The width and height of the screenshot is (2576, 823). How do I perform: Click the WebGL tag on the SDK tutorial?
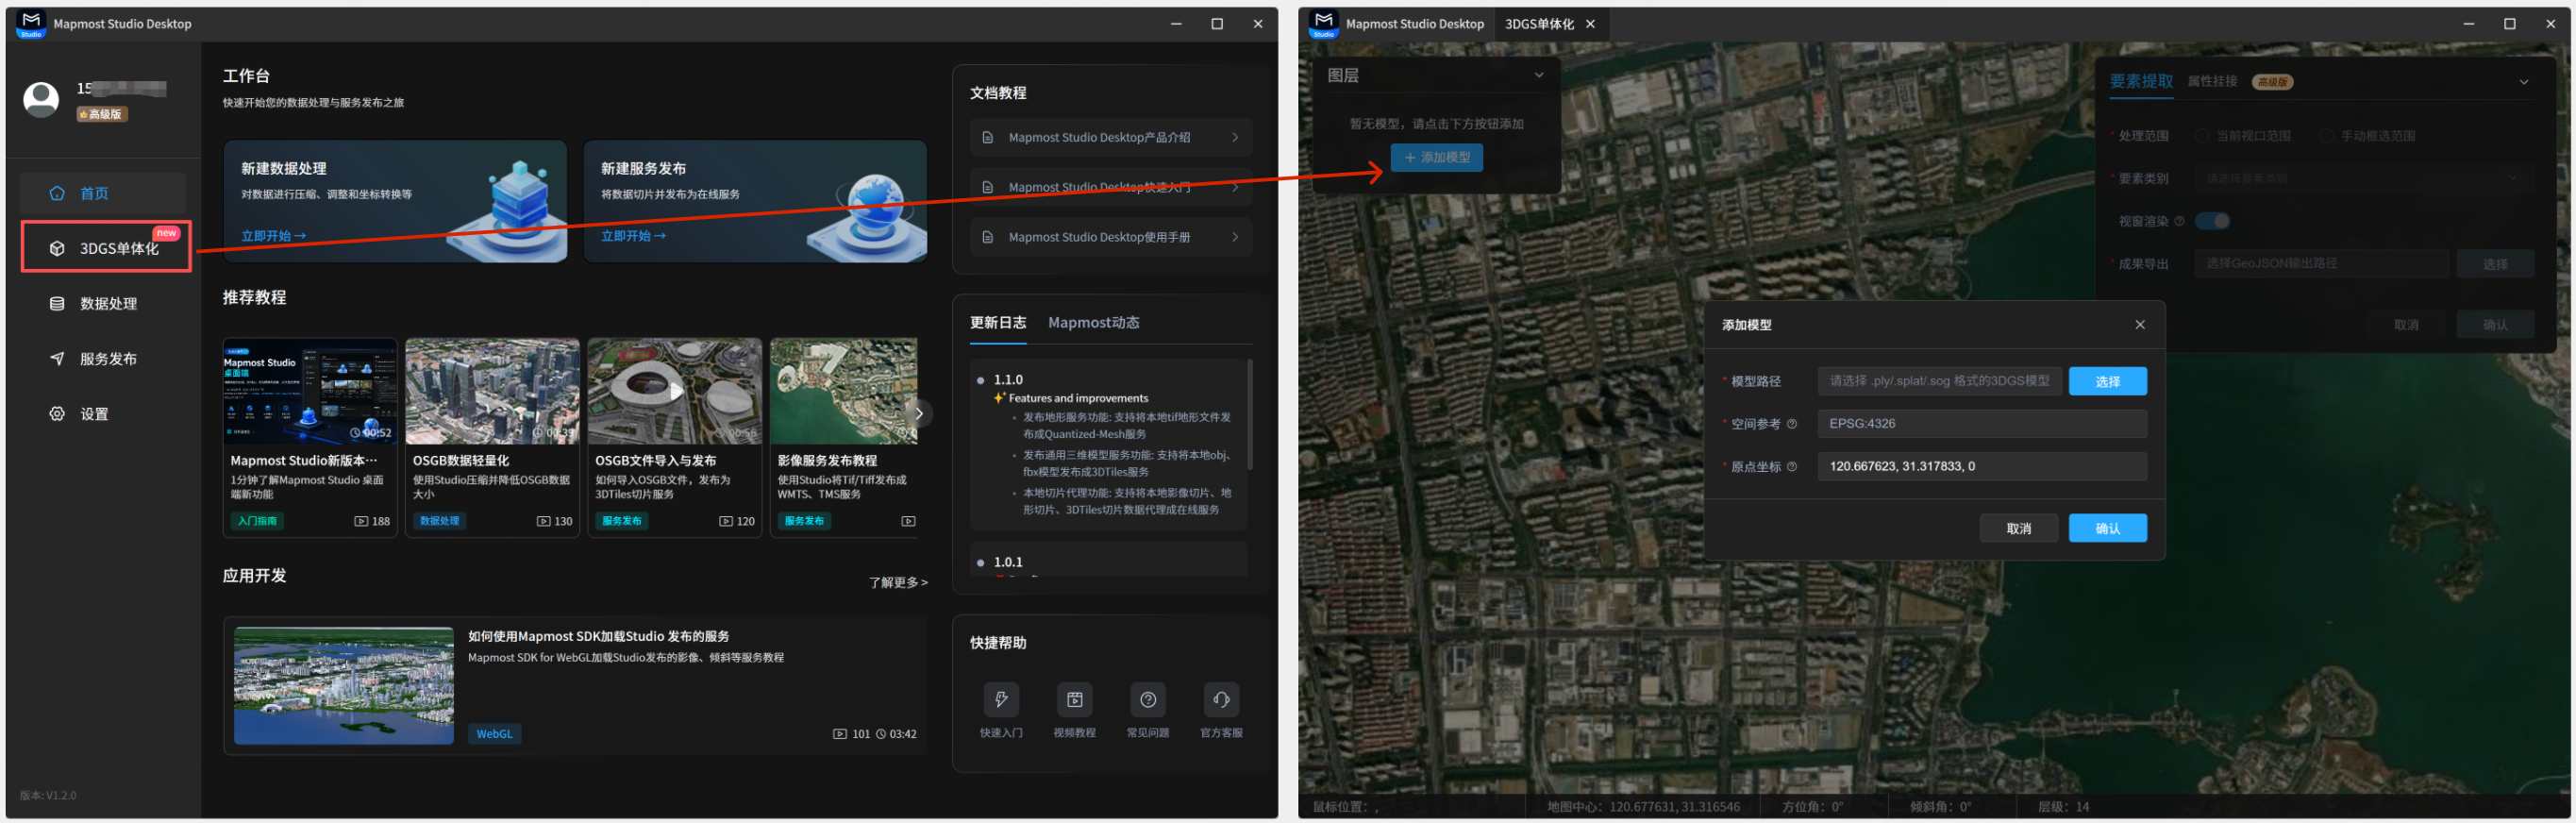494,735
